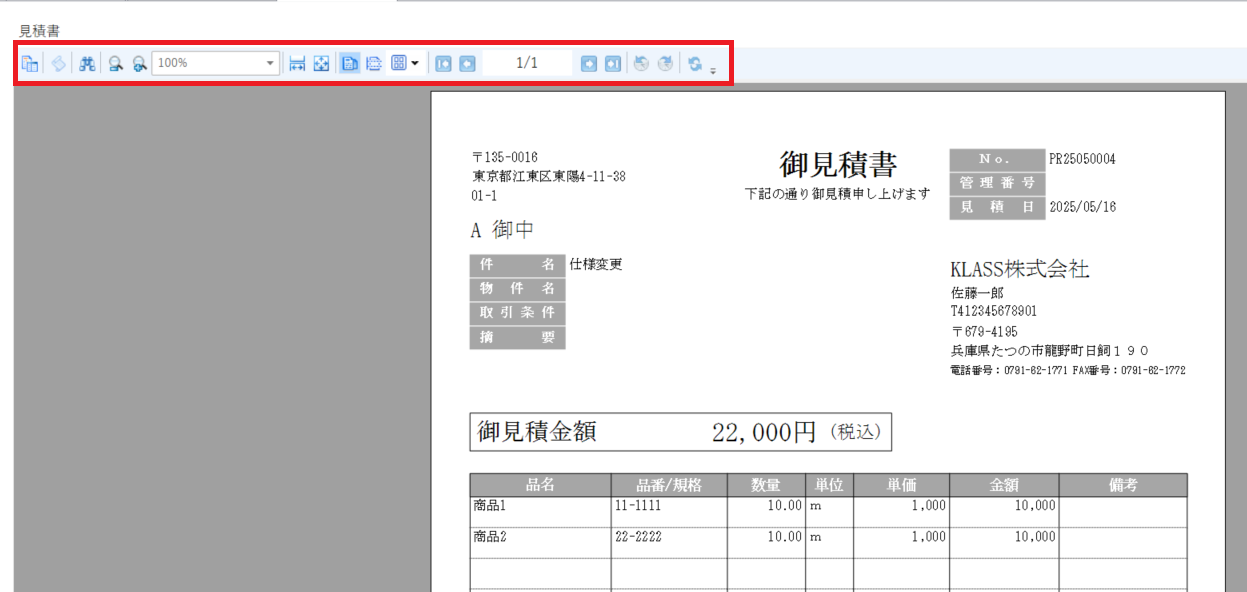Click estimate number PR25050004
Image resolution: width=1247 pixels, height=592 pixels.
tap(1082, 159)
